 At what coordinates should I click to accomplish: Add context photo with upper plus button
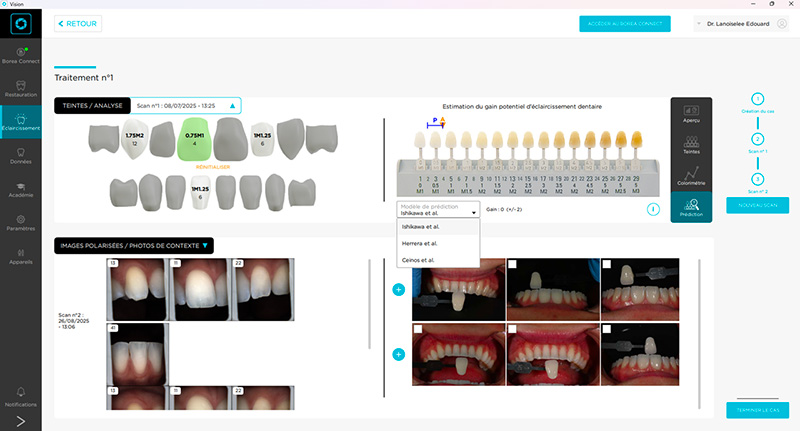pyautogui.click(x=398, y=290)
